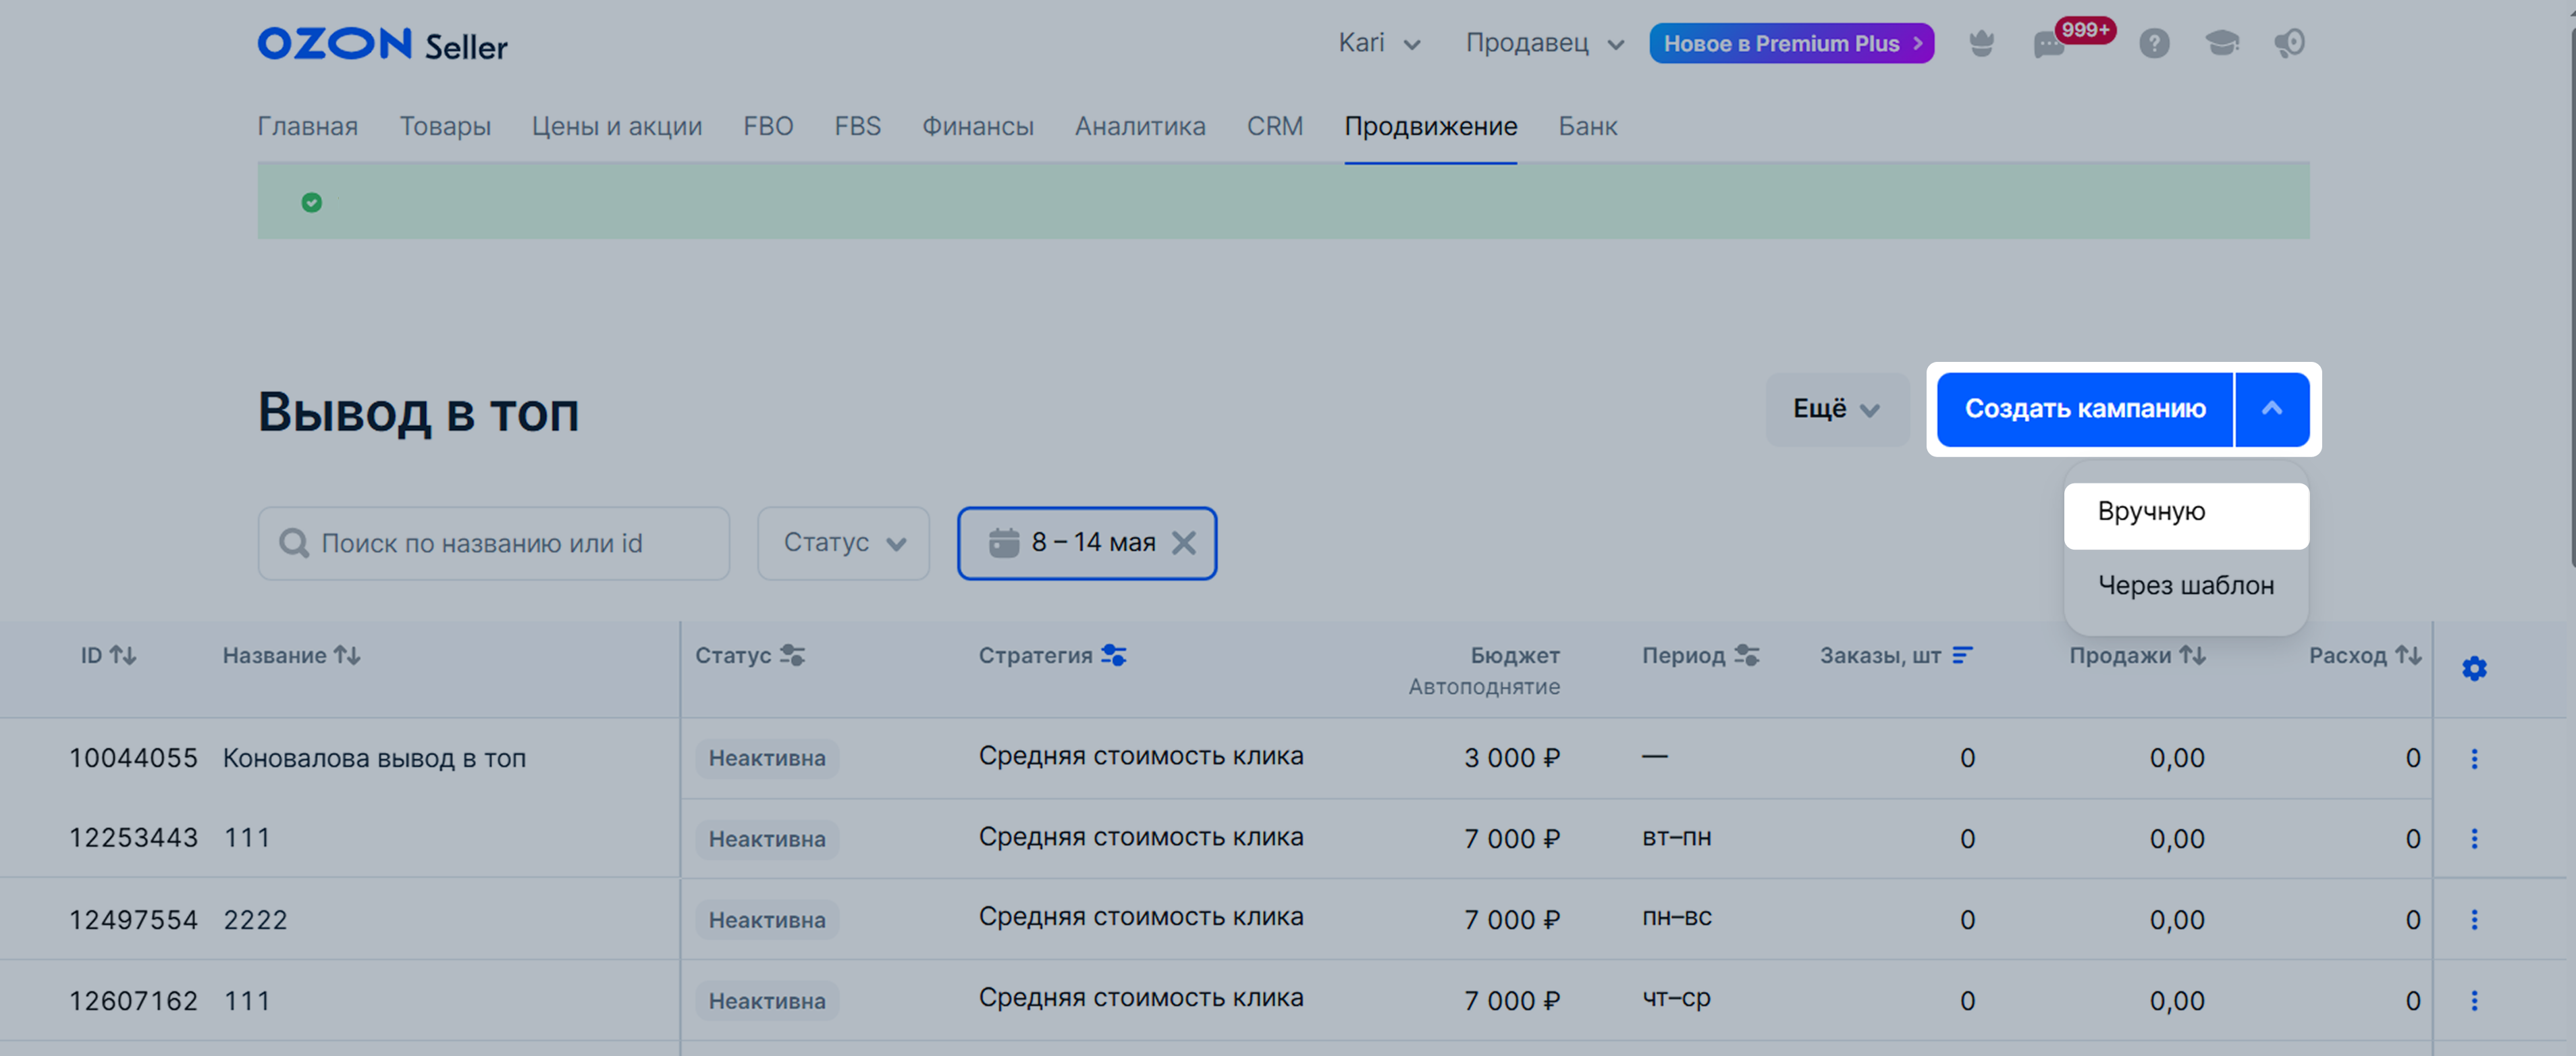Go to Банк tab
Viewport: 2576px width, 1056px height.
pos(1588,126)
